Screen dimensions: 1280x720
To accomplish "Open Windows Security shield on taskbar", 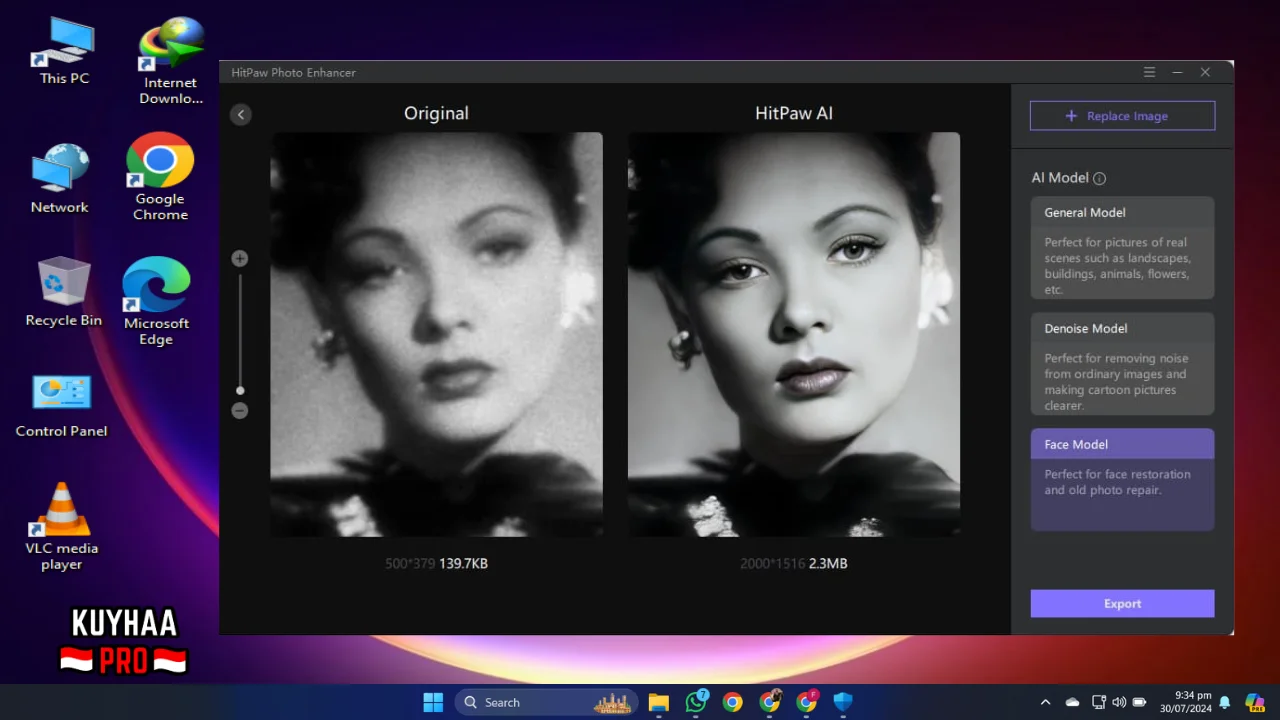I will (x=843, y=702).
